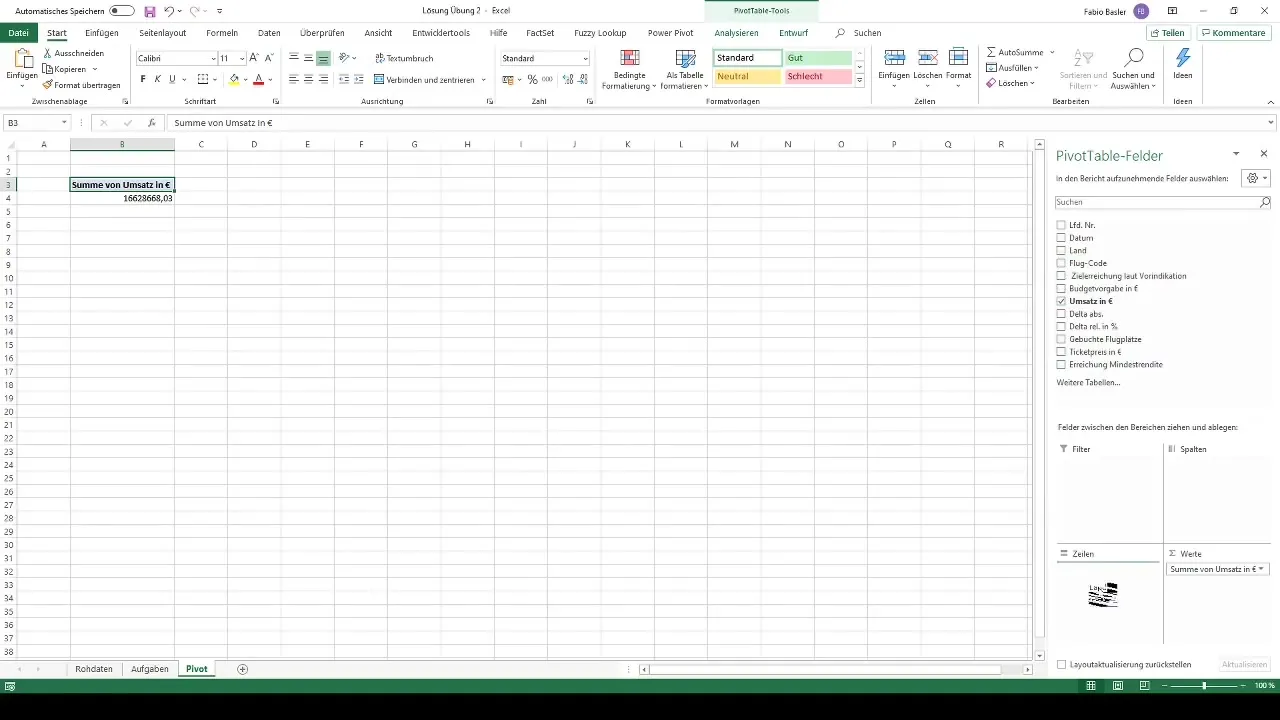Expand the formula bar chevron

[1271, 123]
